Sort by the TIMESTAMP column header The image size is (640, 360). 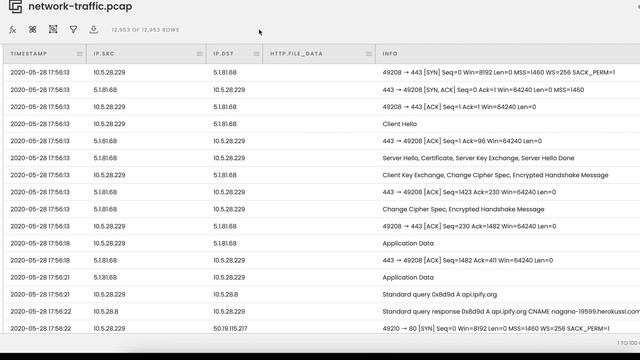29,54
